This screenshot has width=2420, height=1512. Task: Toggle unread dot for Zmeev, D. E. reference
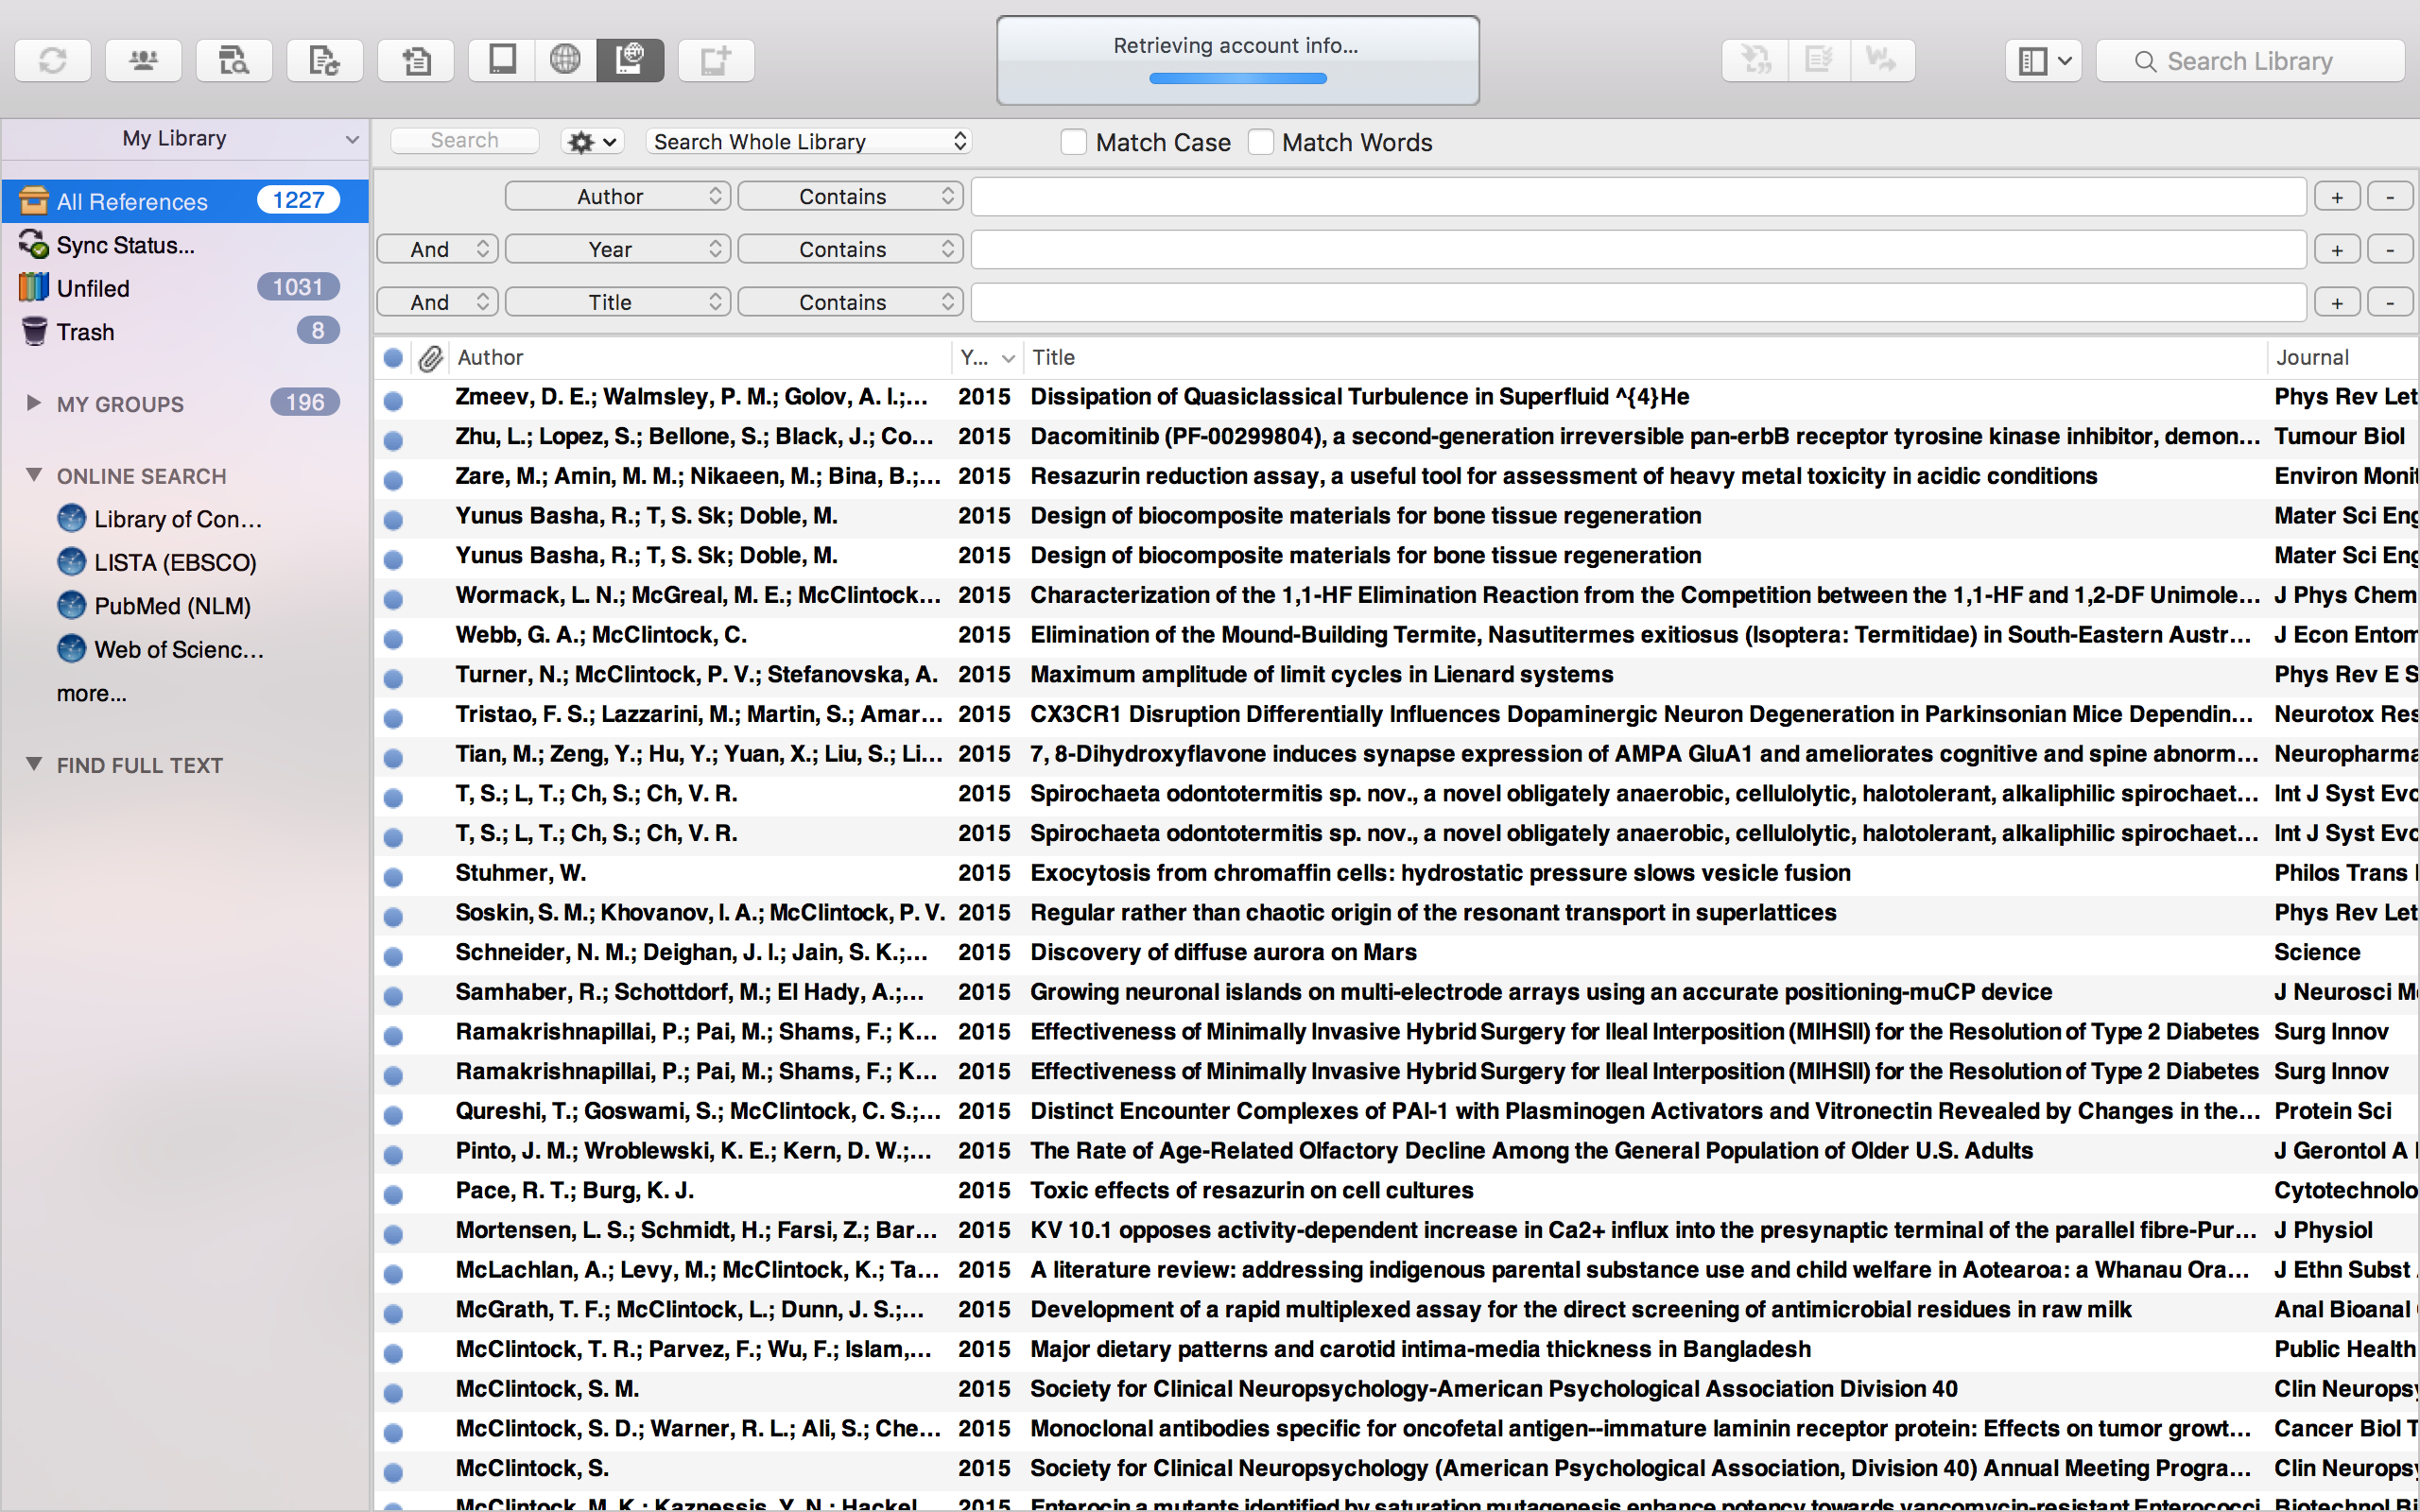393,400
